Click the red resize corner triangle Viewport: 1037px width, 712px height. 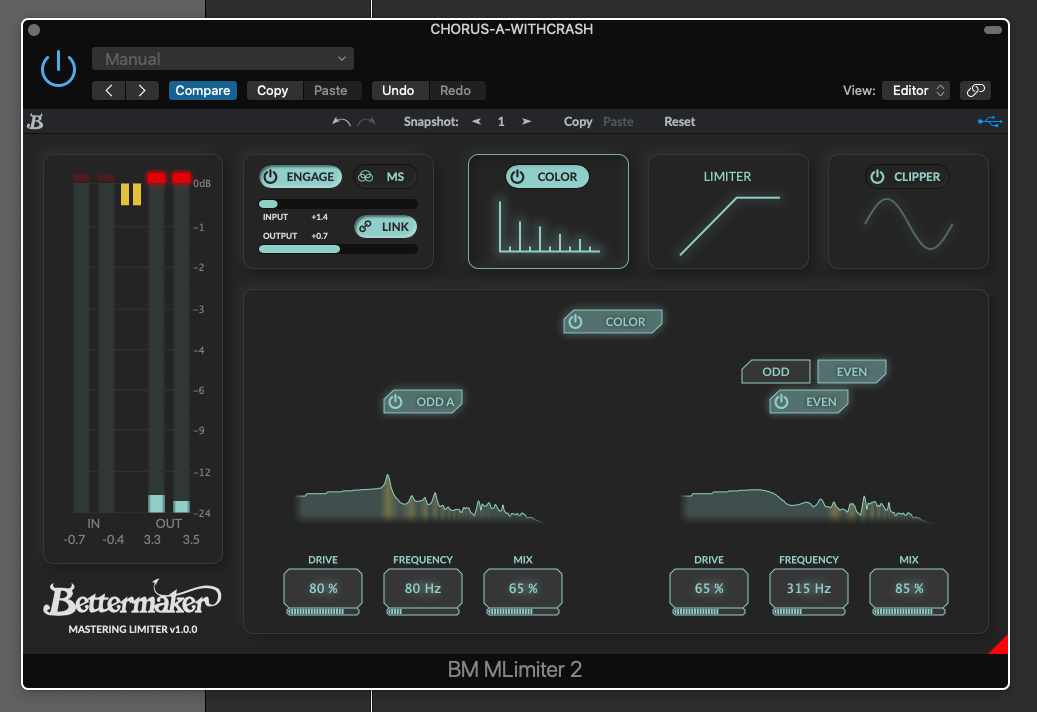click(1000, 645)
